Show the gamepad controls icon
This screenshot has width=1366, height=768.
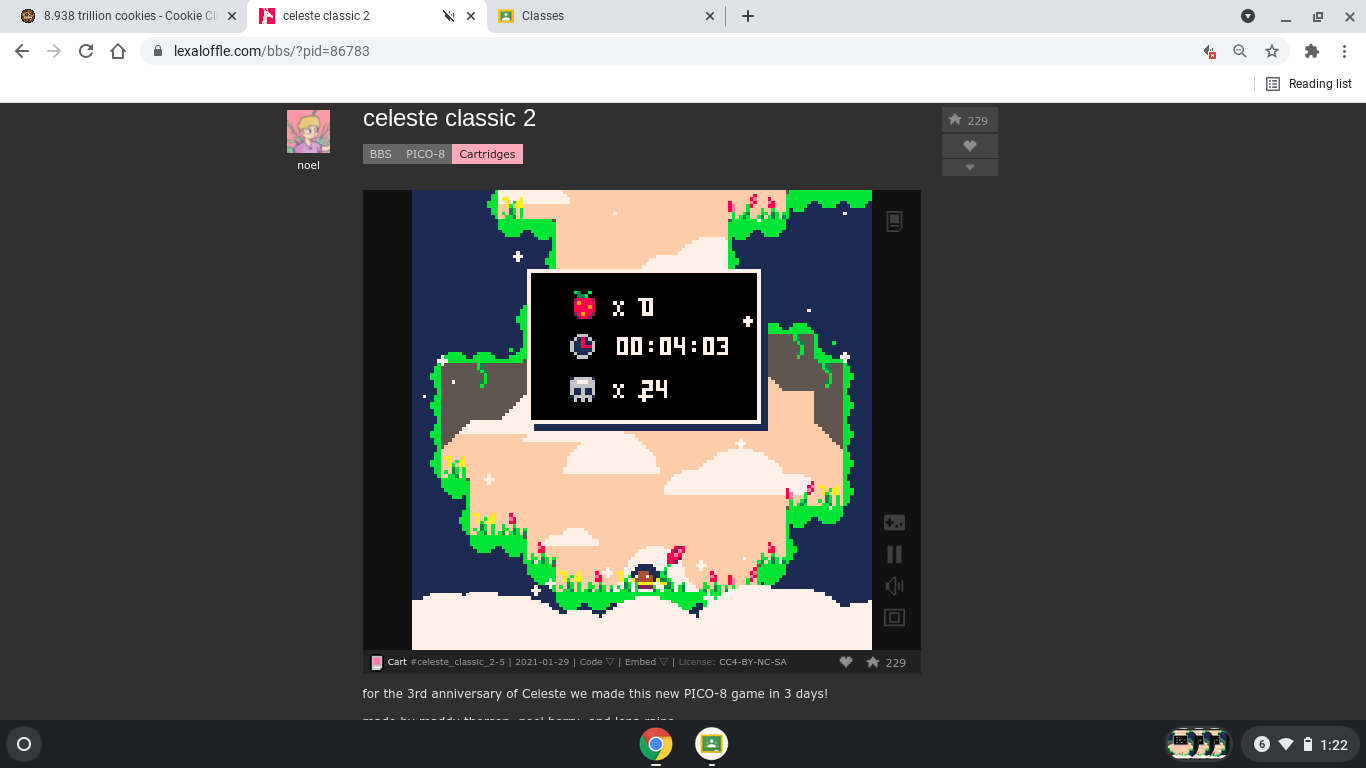894,522
